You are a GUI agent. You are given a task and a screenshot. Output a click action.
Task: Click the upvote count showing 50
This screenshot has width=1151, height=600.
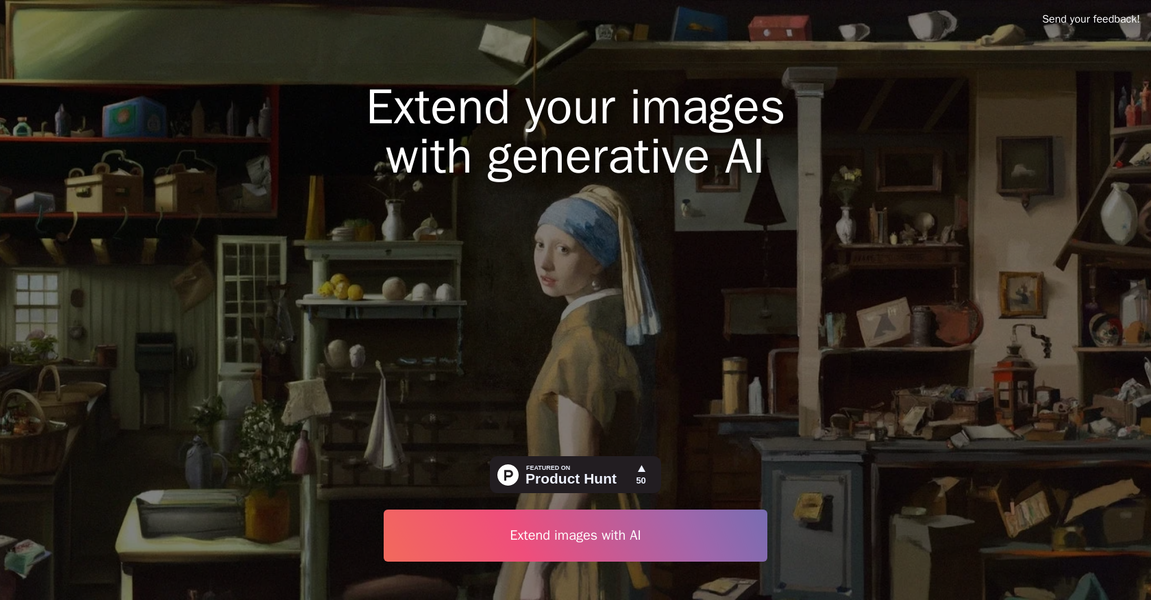(640, 480)
